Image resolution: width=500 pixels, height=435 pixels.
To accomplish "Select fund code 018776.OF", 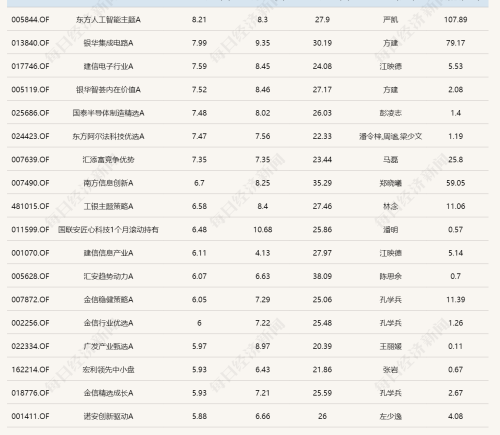I will pyautogui.click(x=30, y=393).
